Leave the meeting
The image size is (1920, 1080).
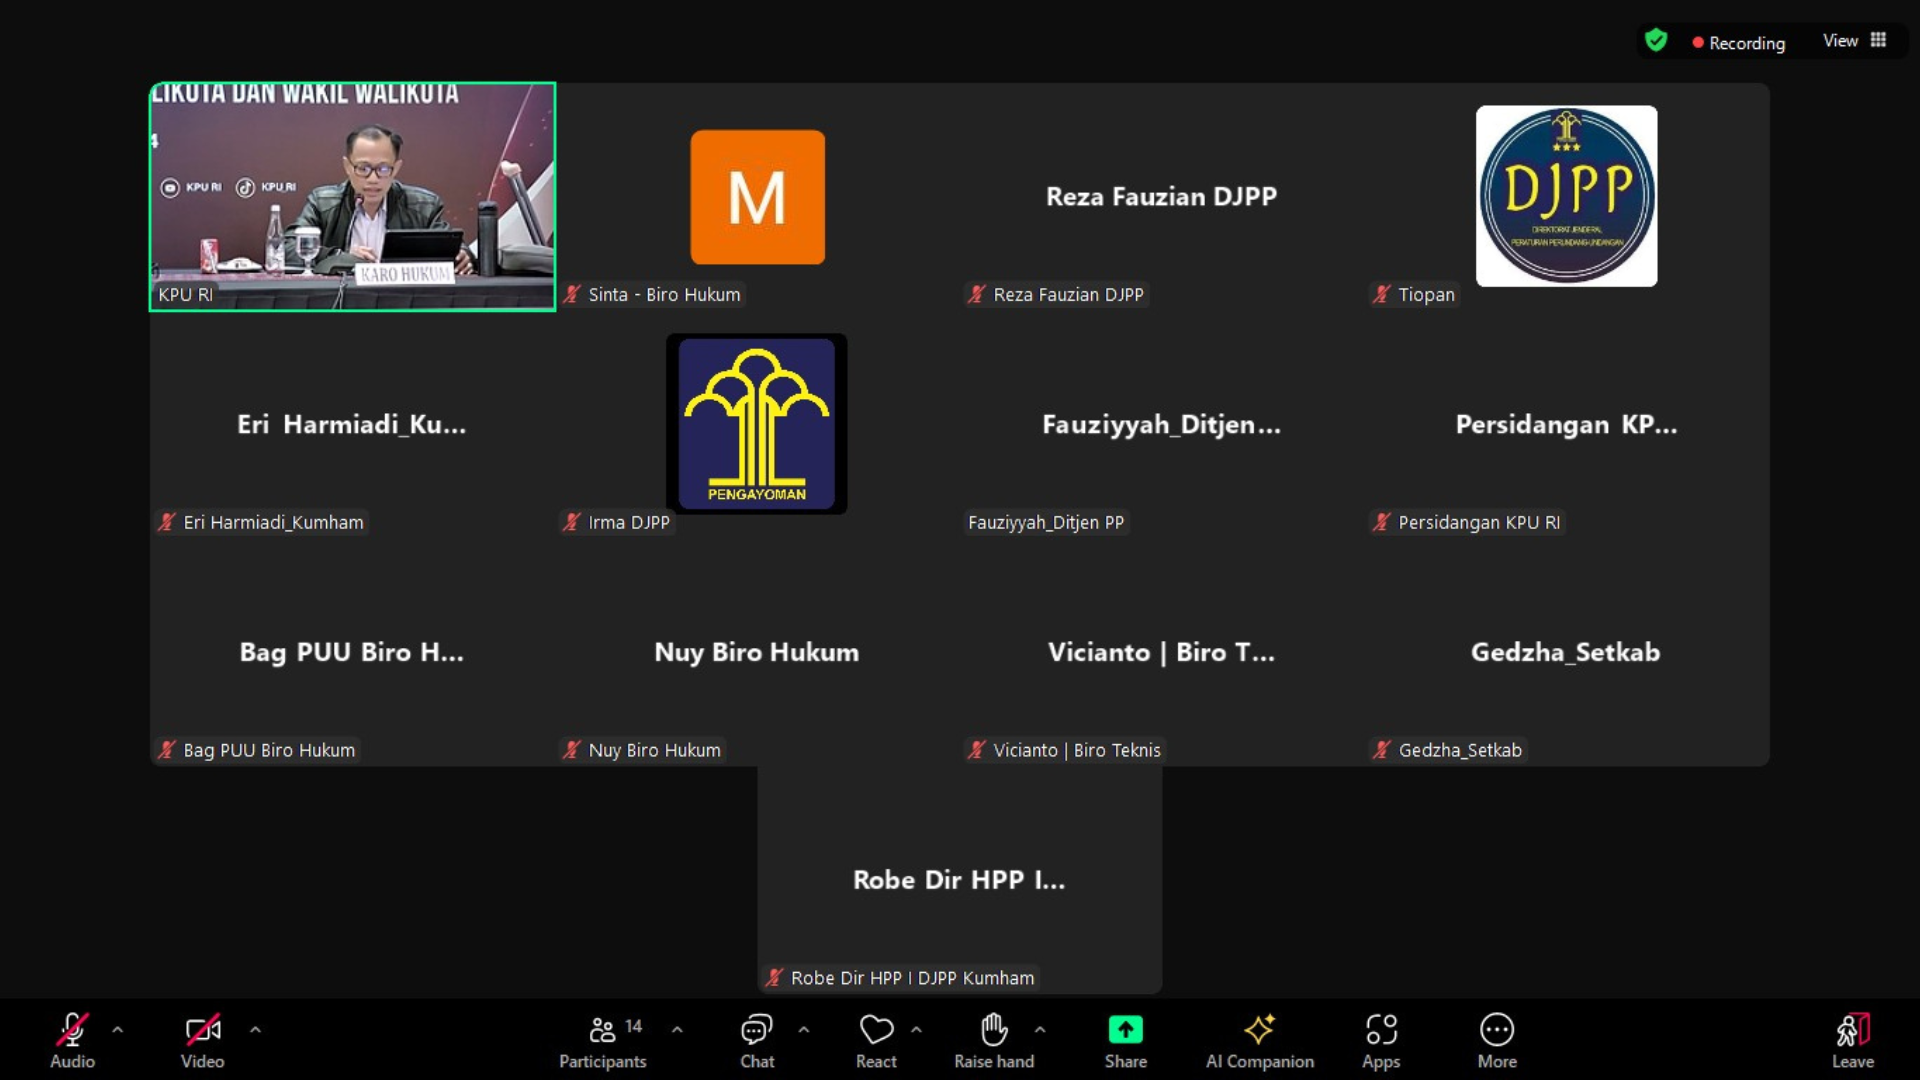(x=1853, y=1040)
